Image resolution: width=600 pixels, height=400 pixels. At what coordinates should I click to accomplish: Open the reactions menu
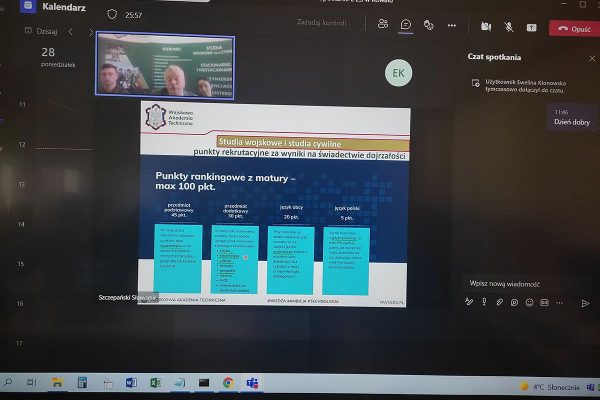coord(428,25)
